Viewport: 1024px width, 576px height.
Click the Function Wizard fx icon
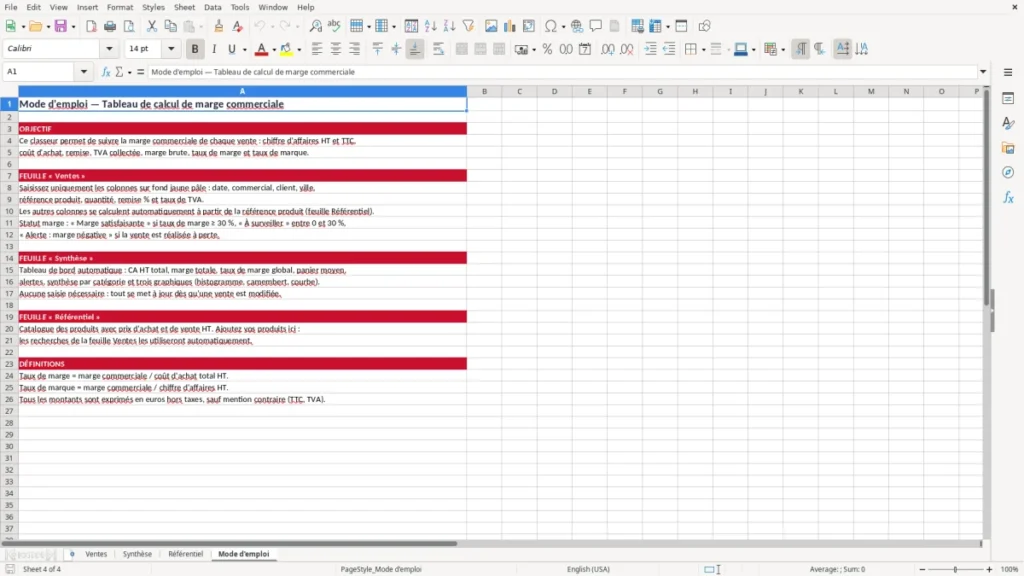(x=106, y=72)
